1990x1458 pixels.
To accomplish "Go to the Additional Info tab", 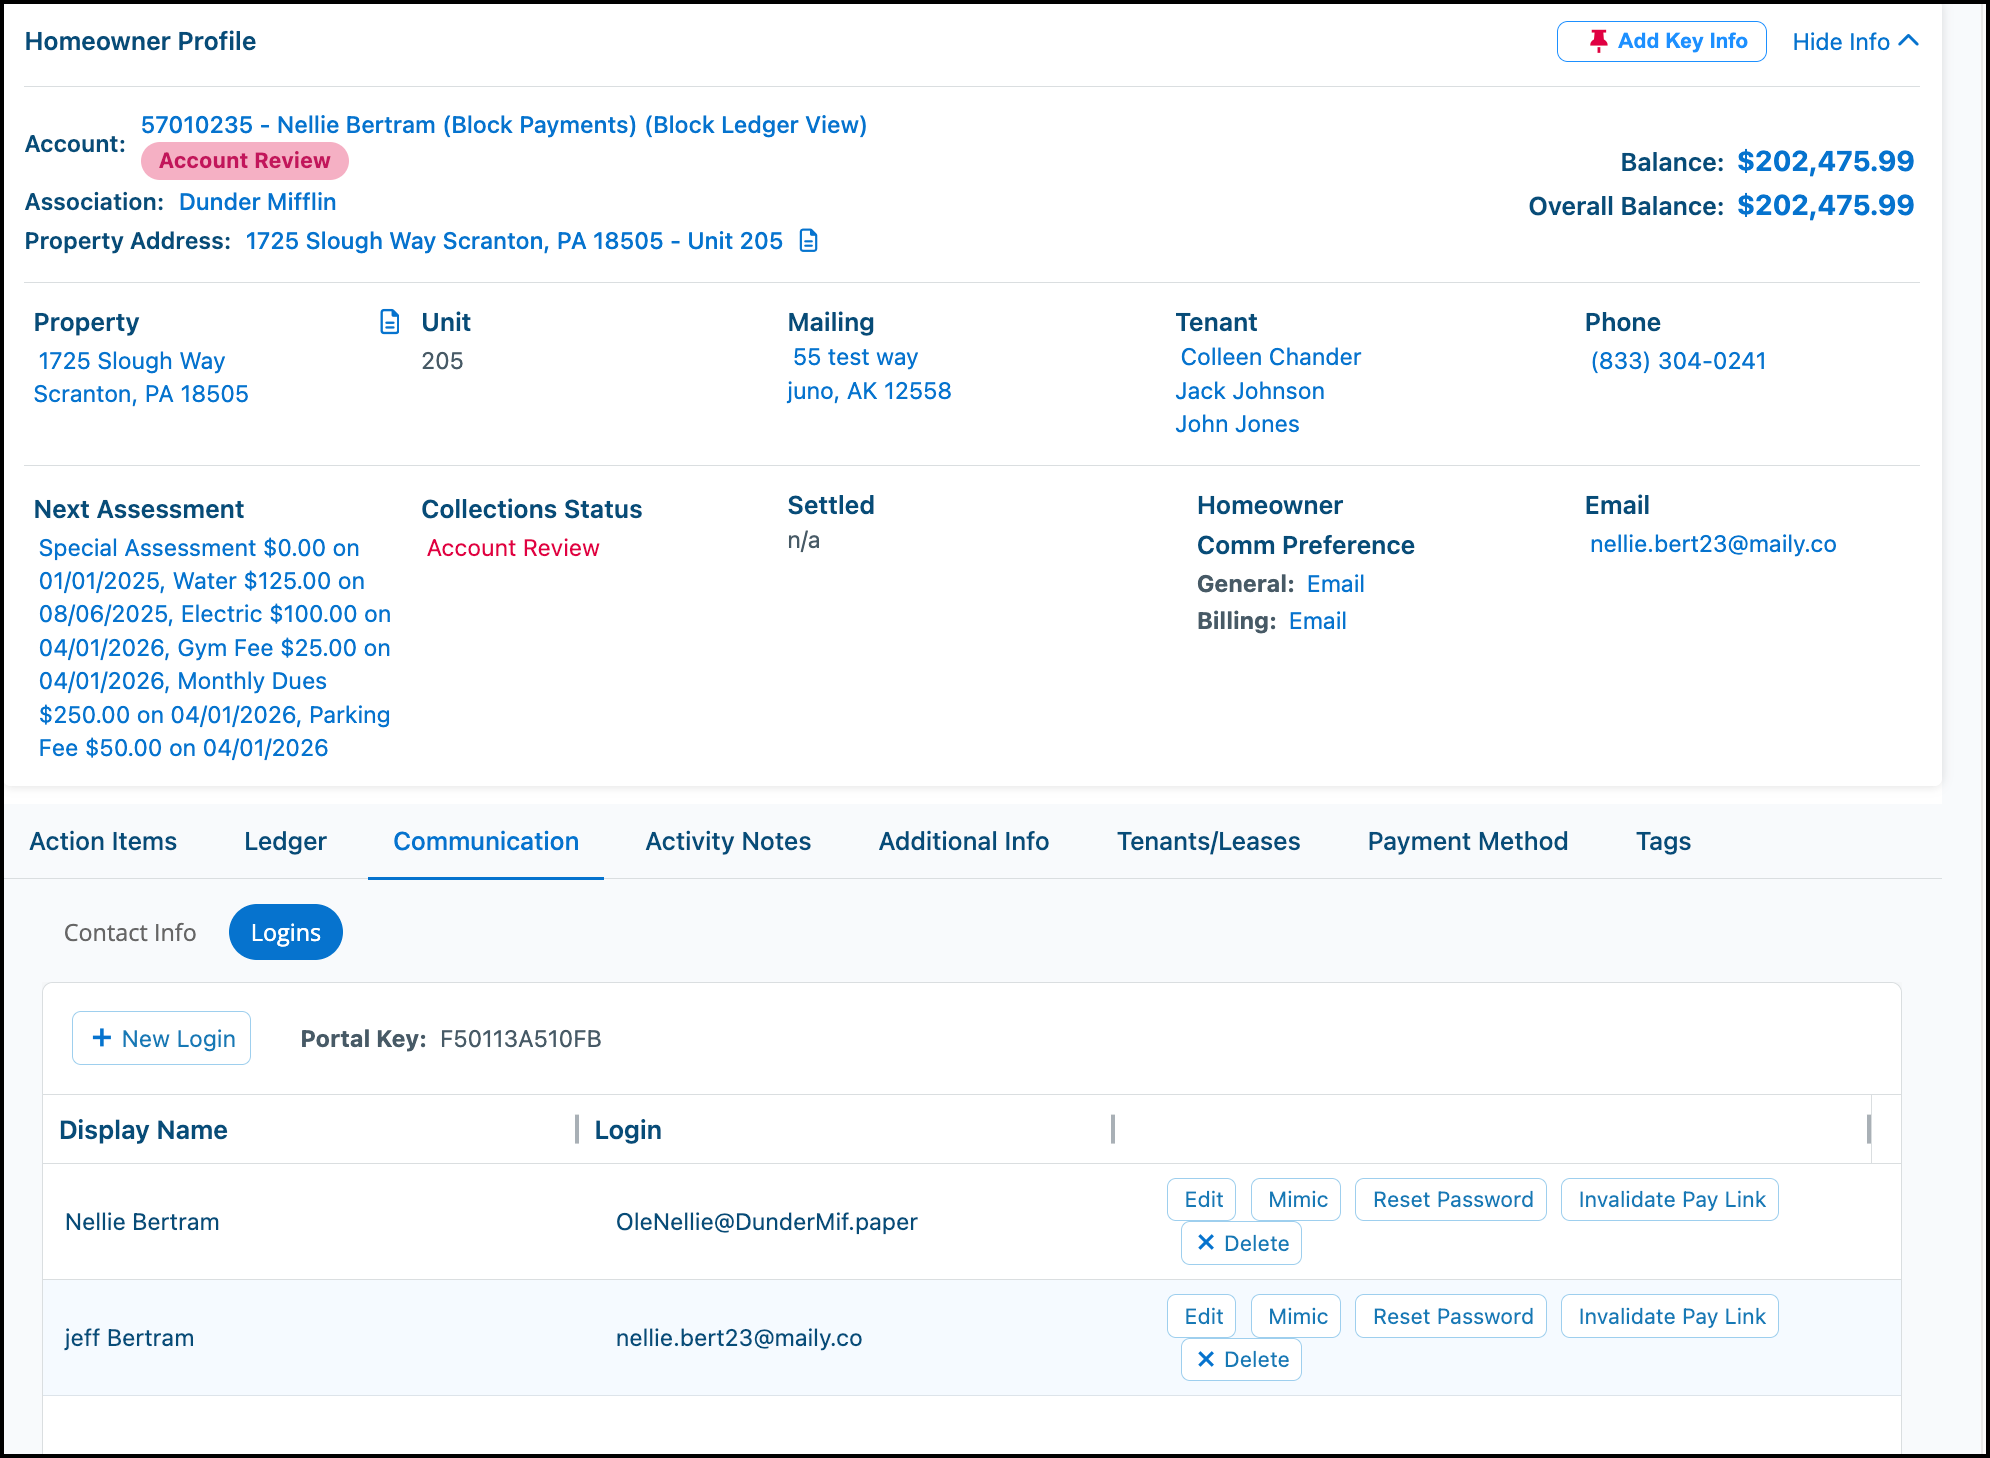I will tap(964, 841).
